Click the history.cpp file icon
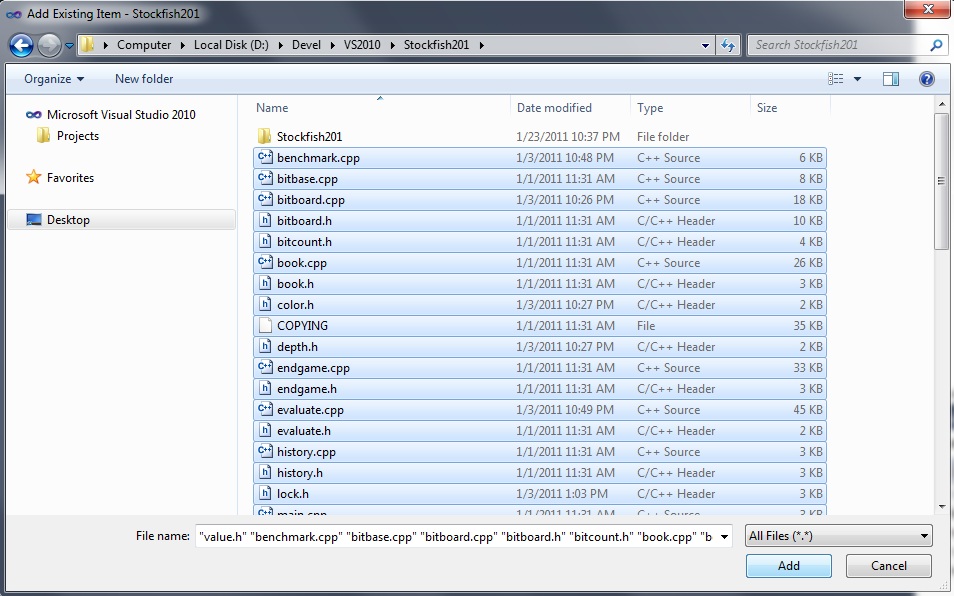 [x=265, y=451]
